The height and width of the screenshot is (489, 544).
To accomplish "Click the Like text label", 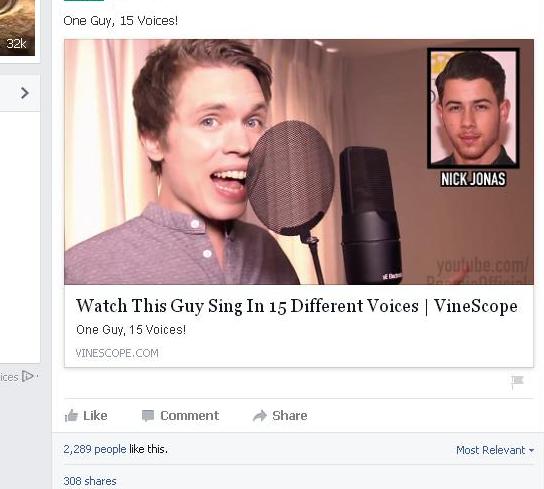I will coord(95,415).
